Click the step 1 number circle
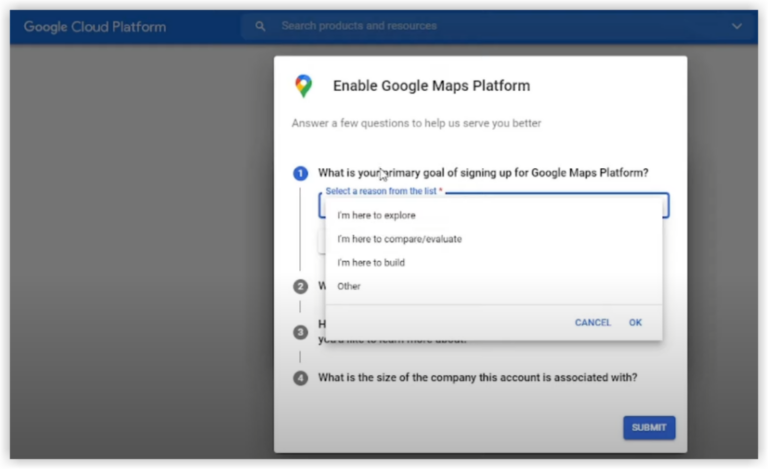Image resolution: width=768 pixels, height=469 pixels. (300, 173)
